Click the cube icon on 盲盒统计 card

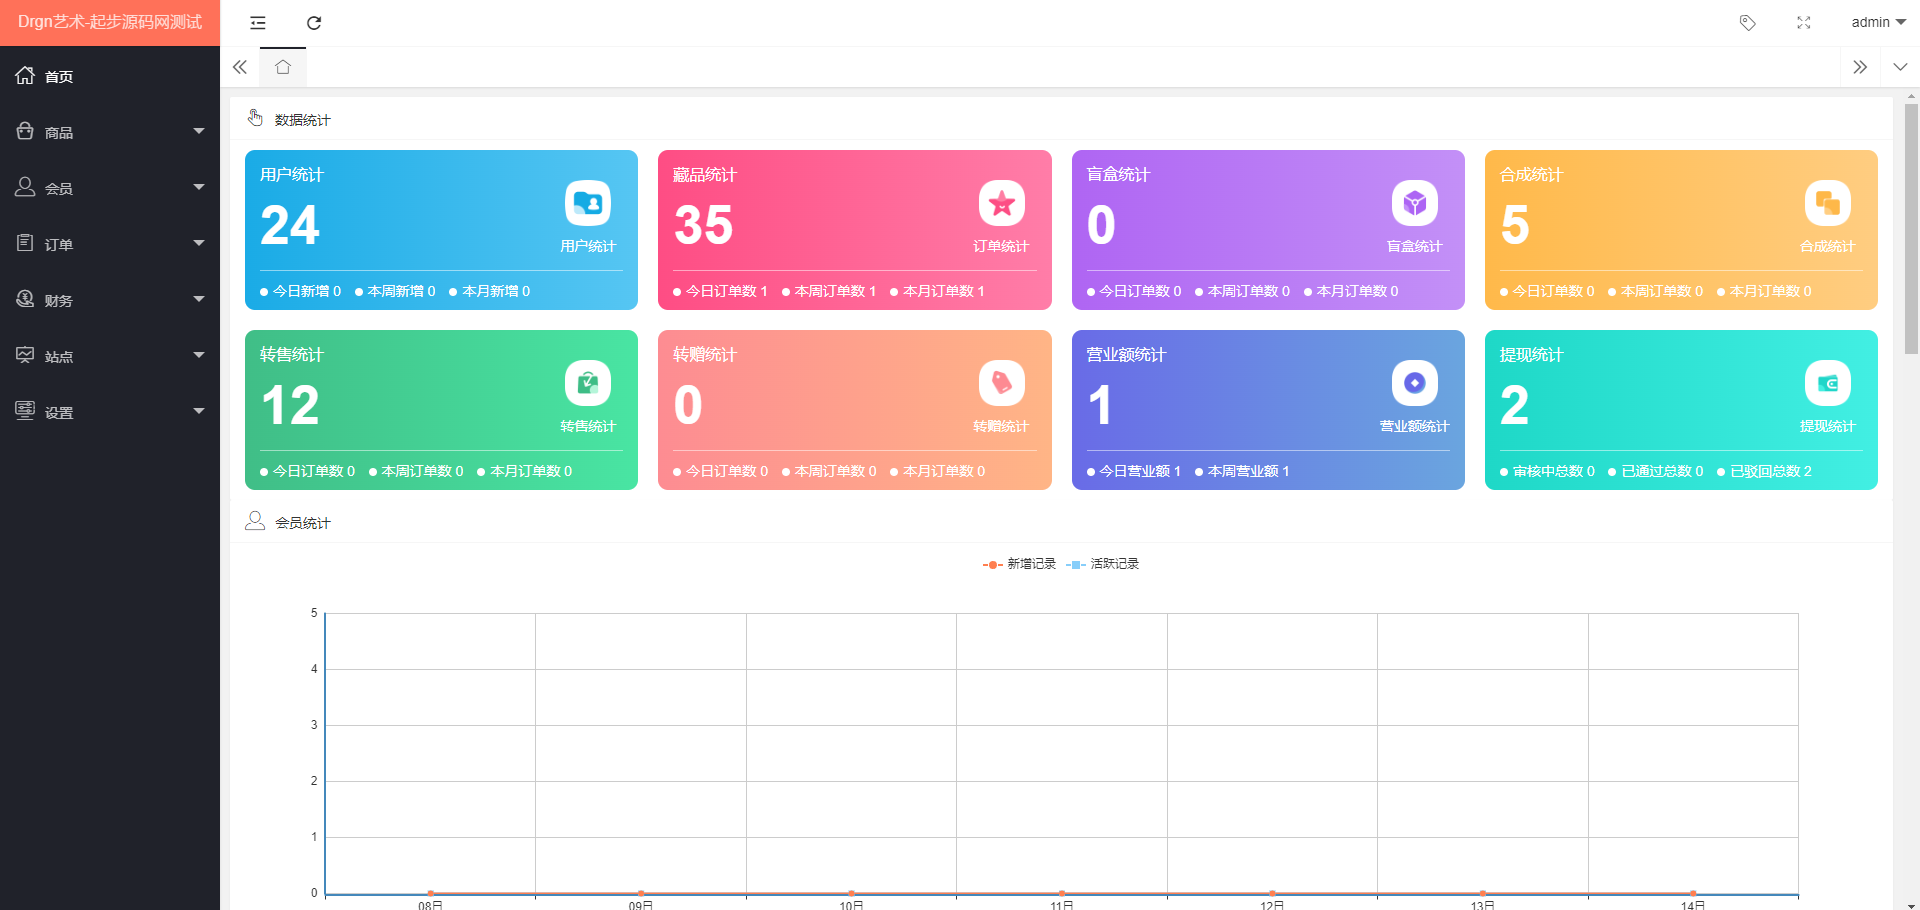(1414, 204)
